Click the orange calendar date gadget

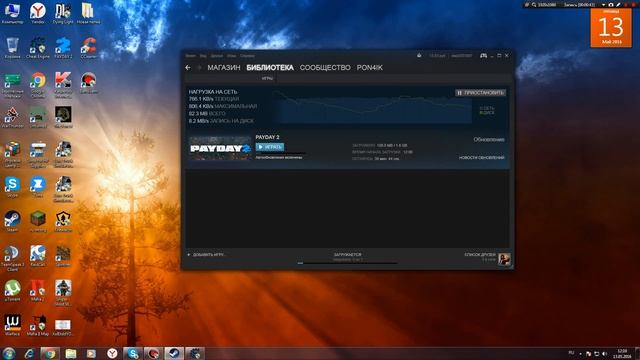click(611, 28)
